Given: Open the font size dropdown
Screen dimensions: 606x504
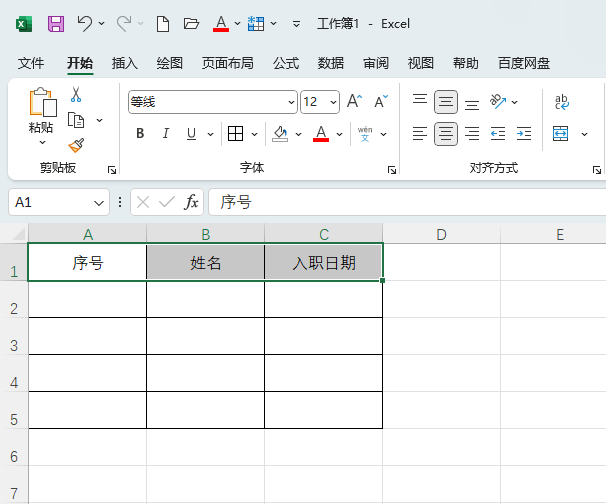Looking at the screenshot, I should pyautogui.click(x=333, y=102).
